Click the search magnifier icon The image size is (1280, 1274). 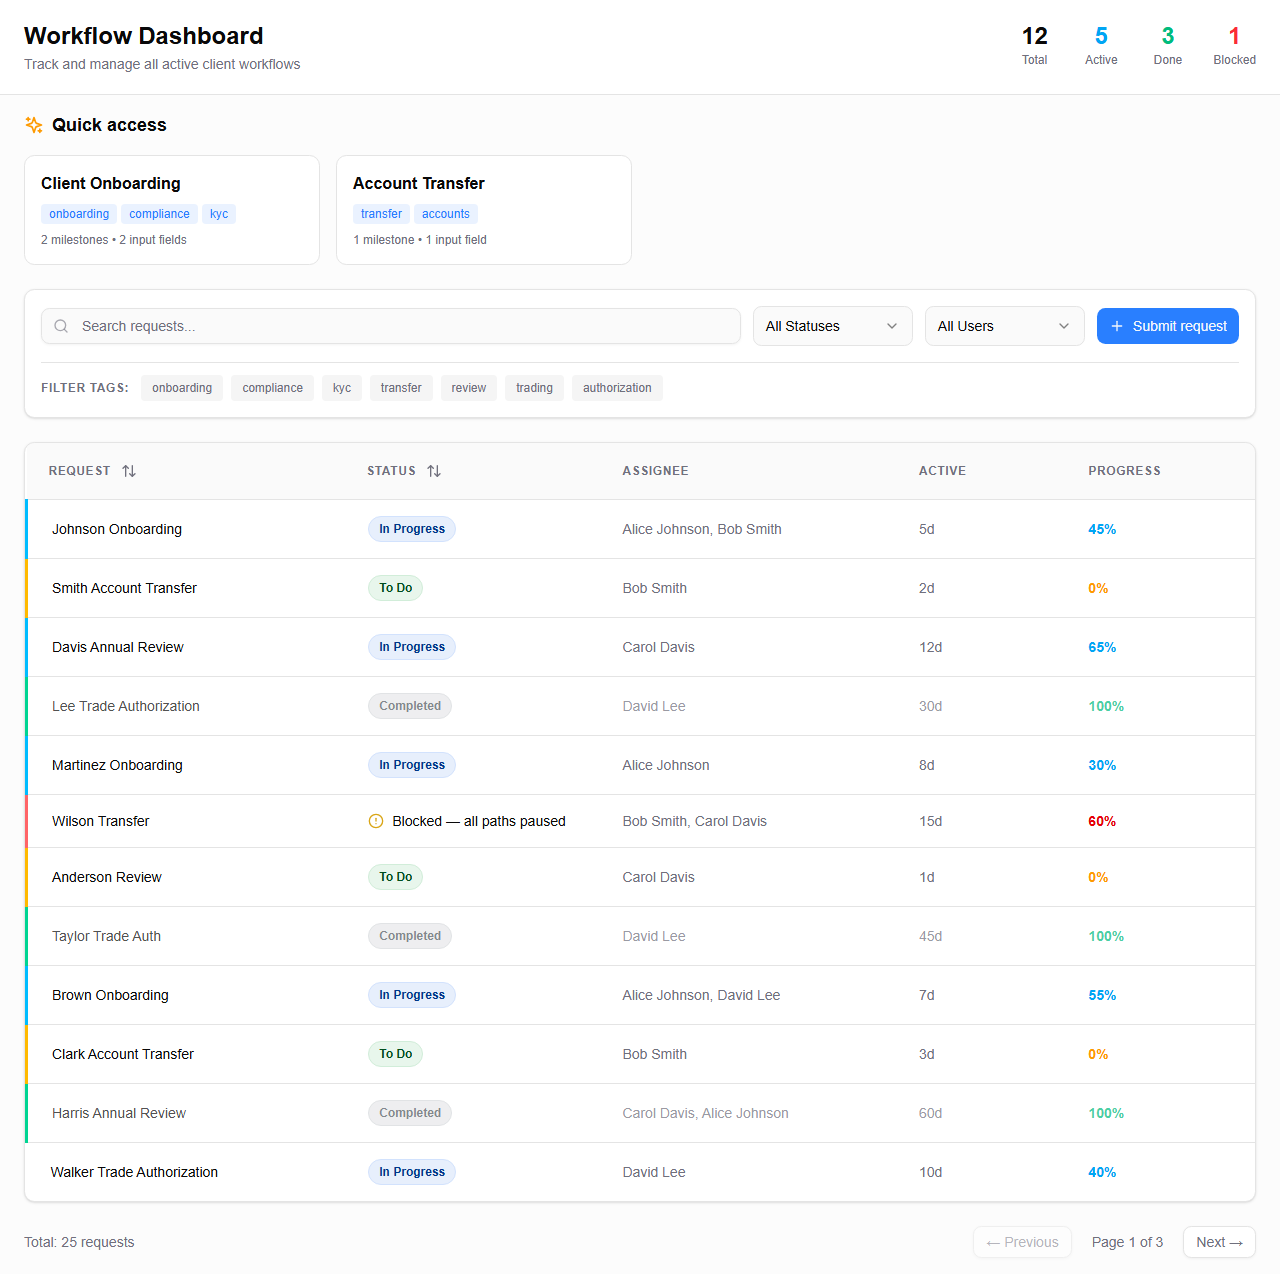pyautogui.click(x=61, y=326)
